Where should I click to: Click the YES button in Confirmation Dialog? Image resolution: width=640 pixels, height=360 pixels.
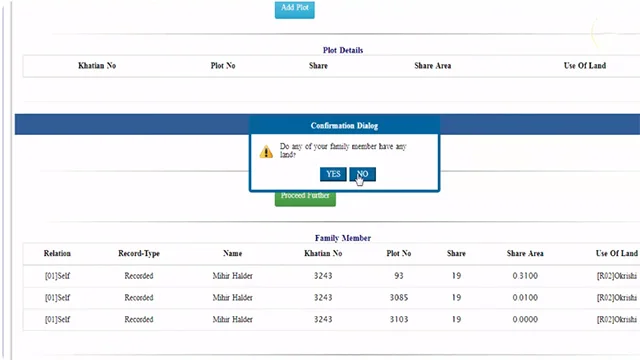pos(333,174)
